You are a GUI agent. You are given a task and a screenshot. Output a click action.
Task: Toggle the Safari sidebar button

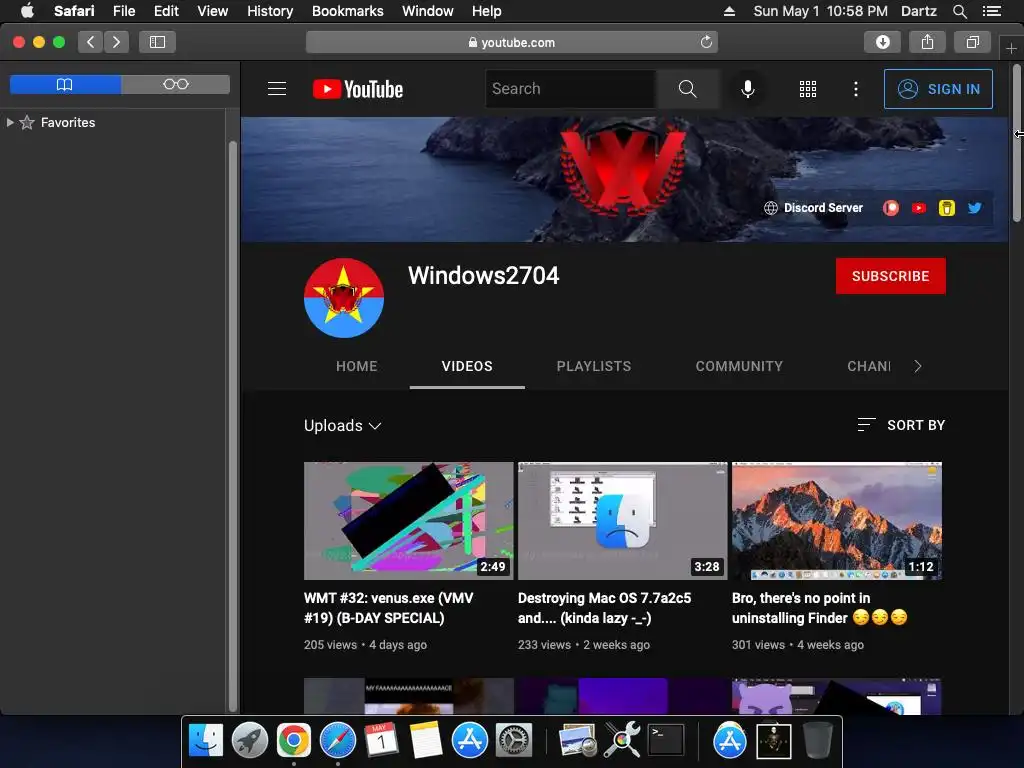(157, 42)
